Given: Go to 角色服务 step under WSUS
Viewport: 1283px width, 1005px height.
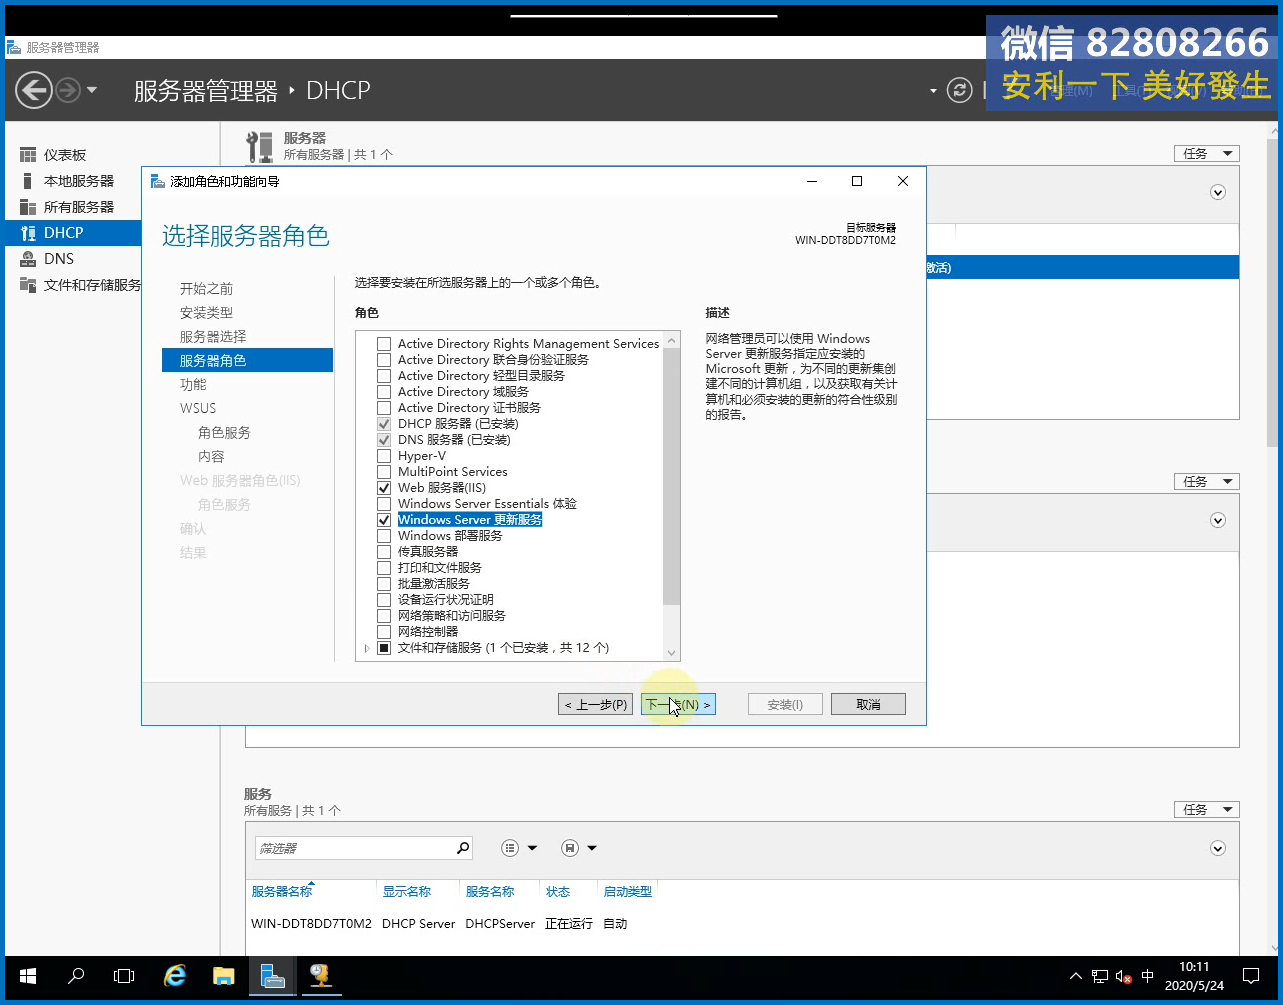Looking at the screenshot, I should coord(224,432).
